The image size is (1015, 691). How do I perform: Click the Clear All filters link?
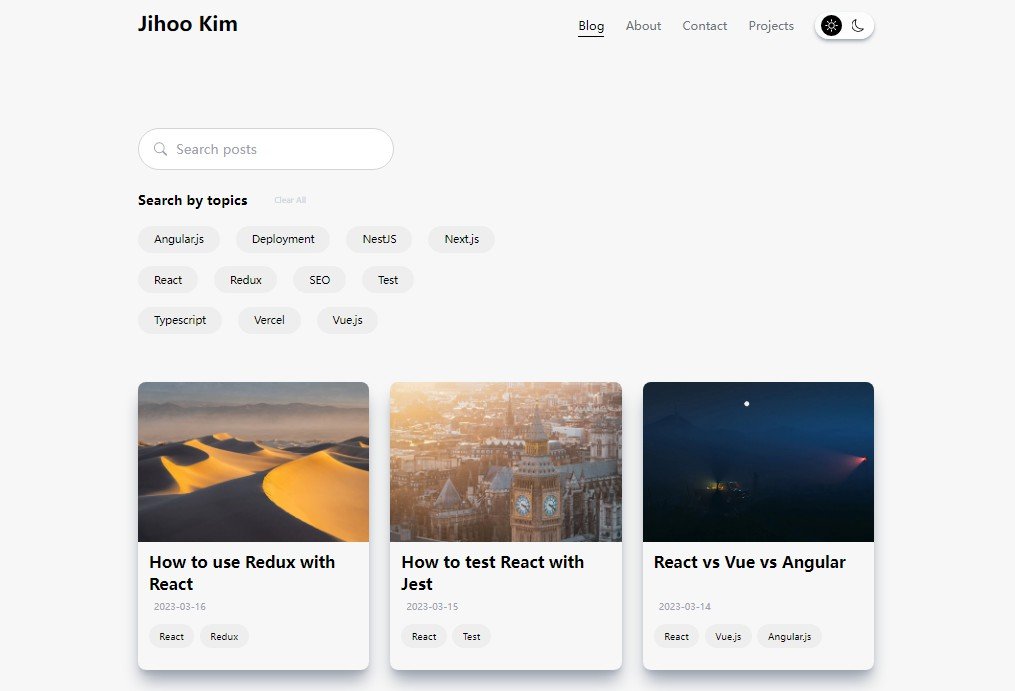click(289, 200)
